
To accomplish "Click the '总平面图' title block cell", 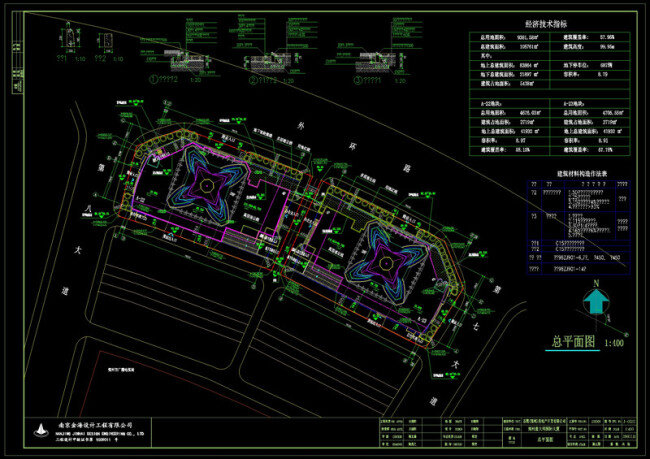I will [545, 439].
